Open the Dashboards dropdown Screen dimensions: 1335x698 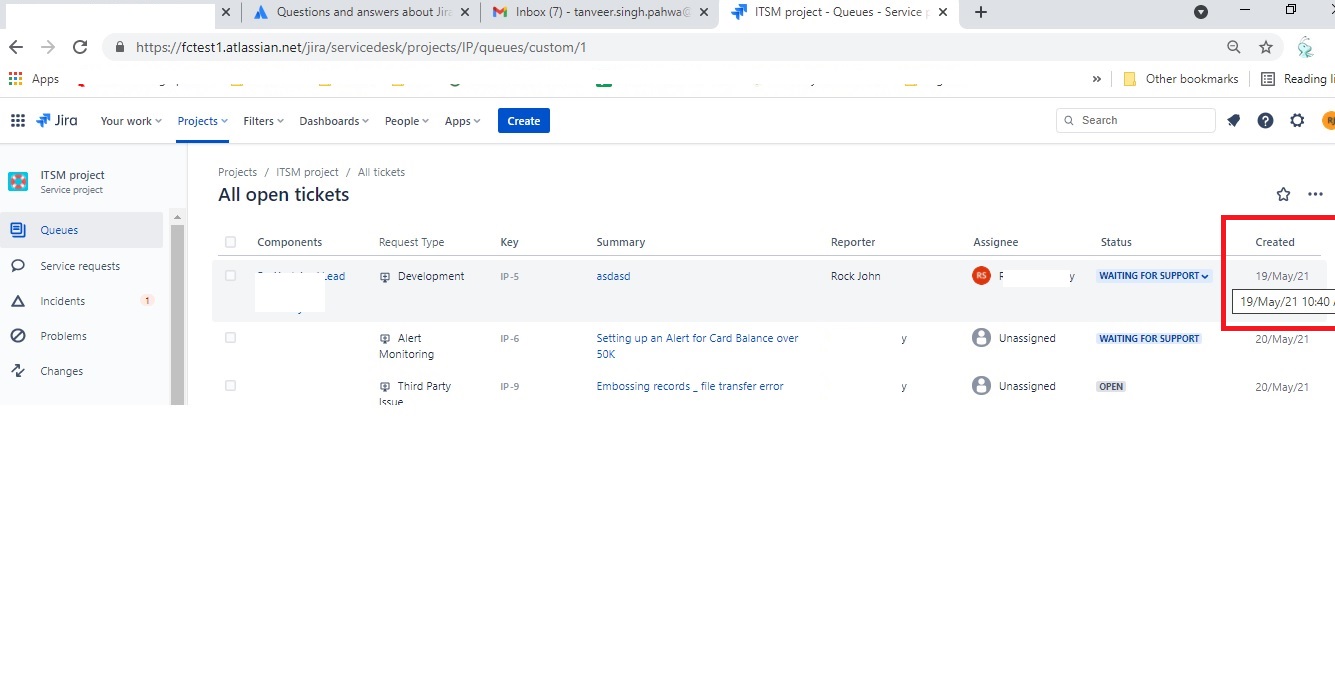coord(334,121)
